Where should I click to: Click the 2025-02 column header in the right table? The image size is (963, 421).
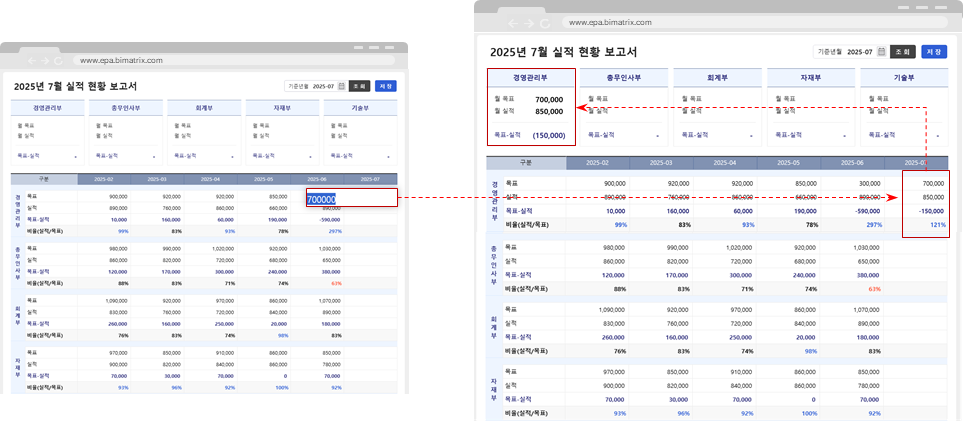pos(598,163)
